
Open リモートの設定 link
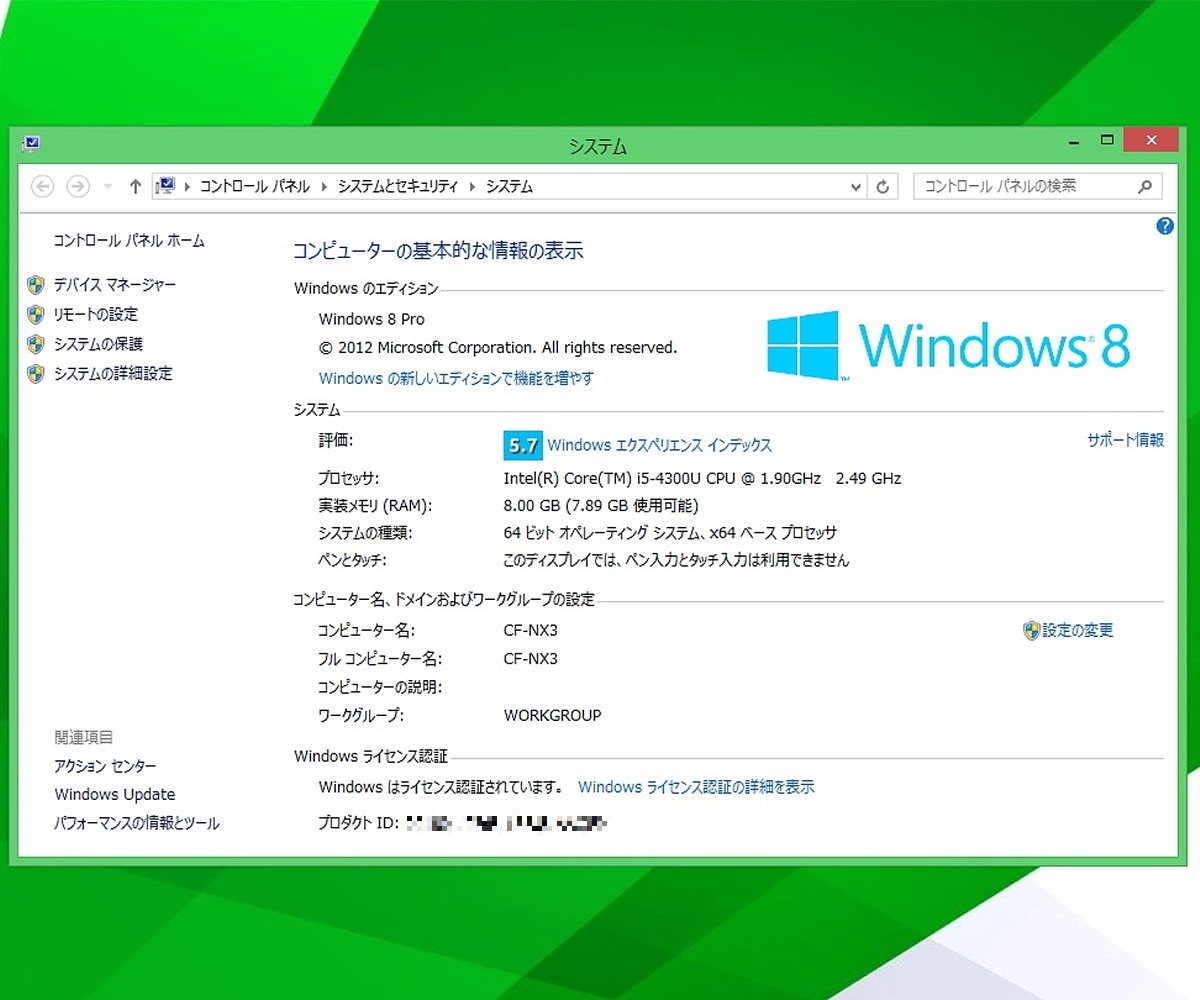(x=96, y=314)
